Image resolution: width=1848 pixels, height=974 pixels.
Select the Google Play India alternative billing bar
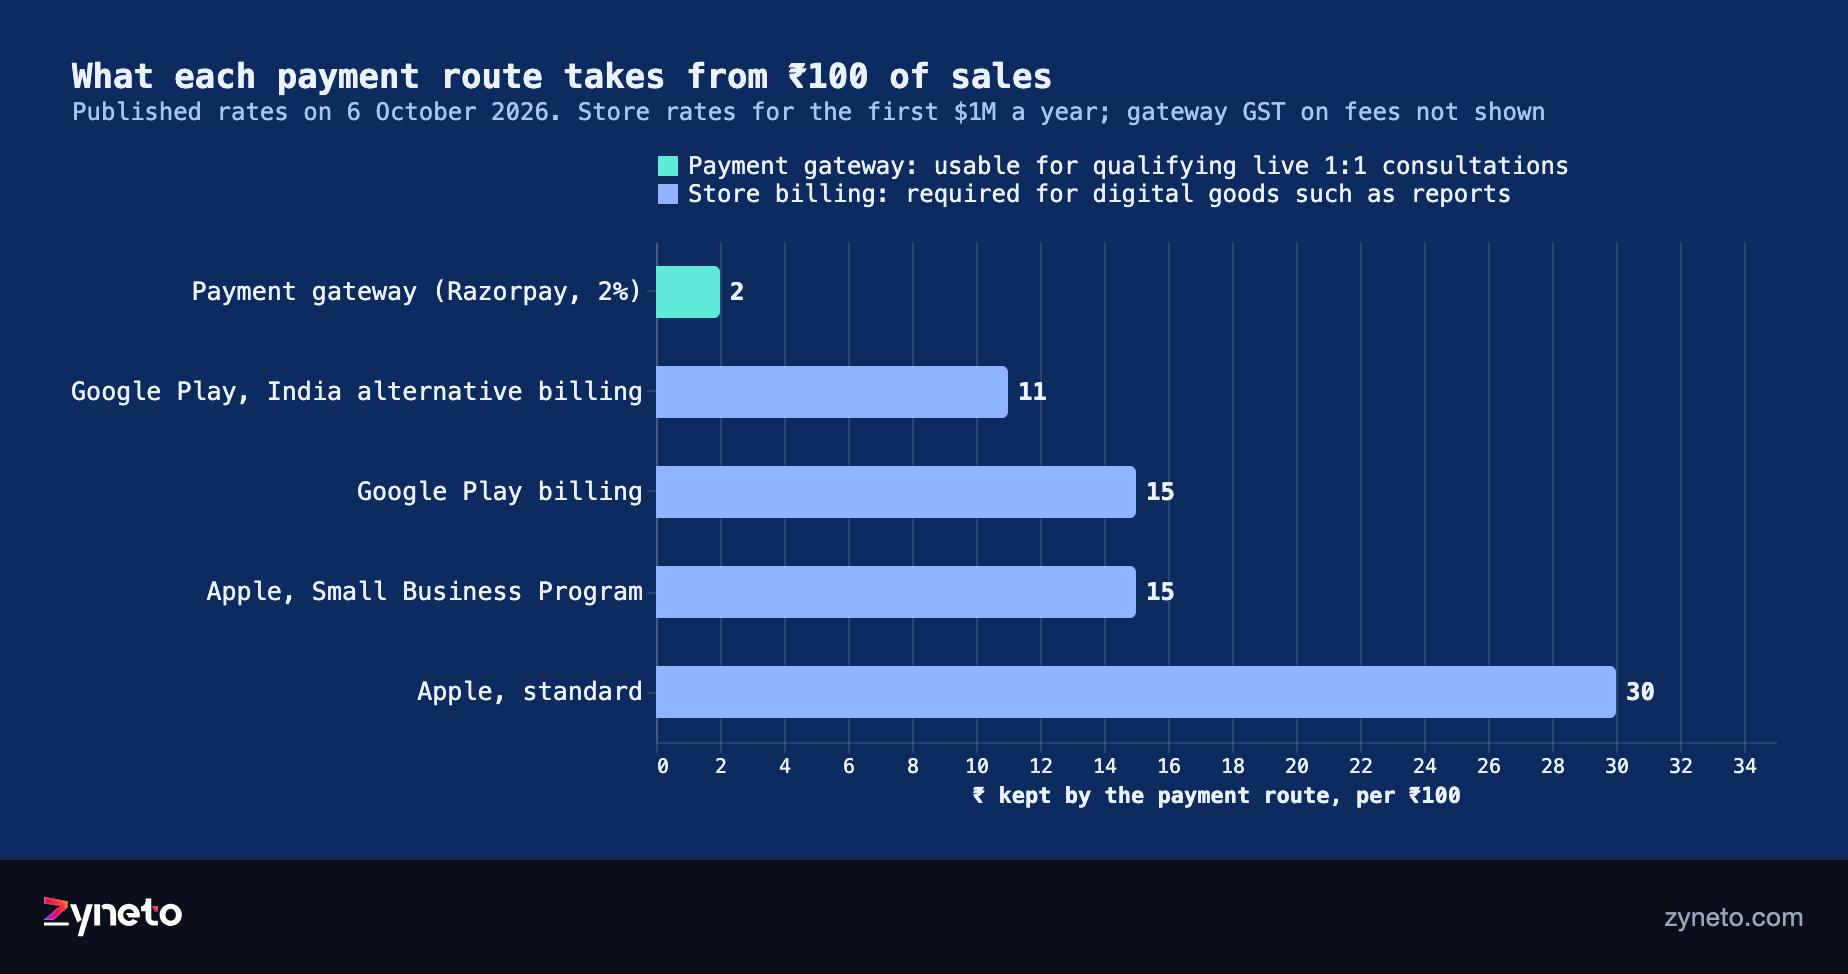point(832,392)
